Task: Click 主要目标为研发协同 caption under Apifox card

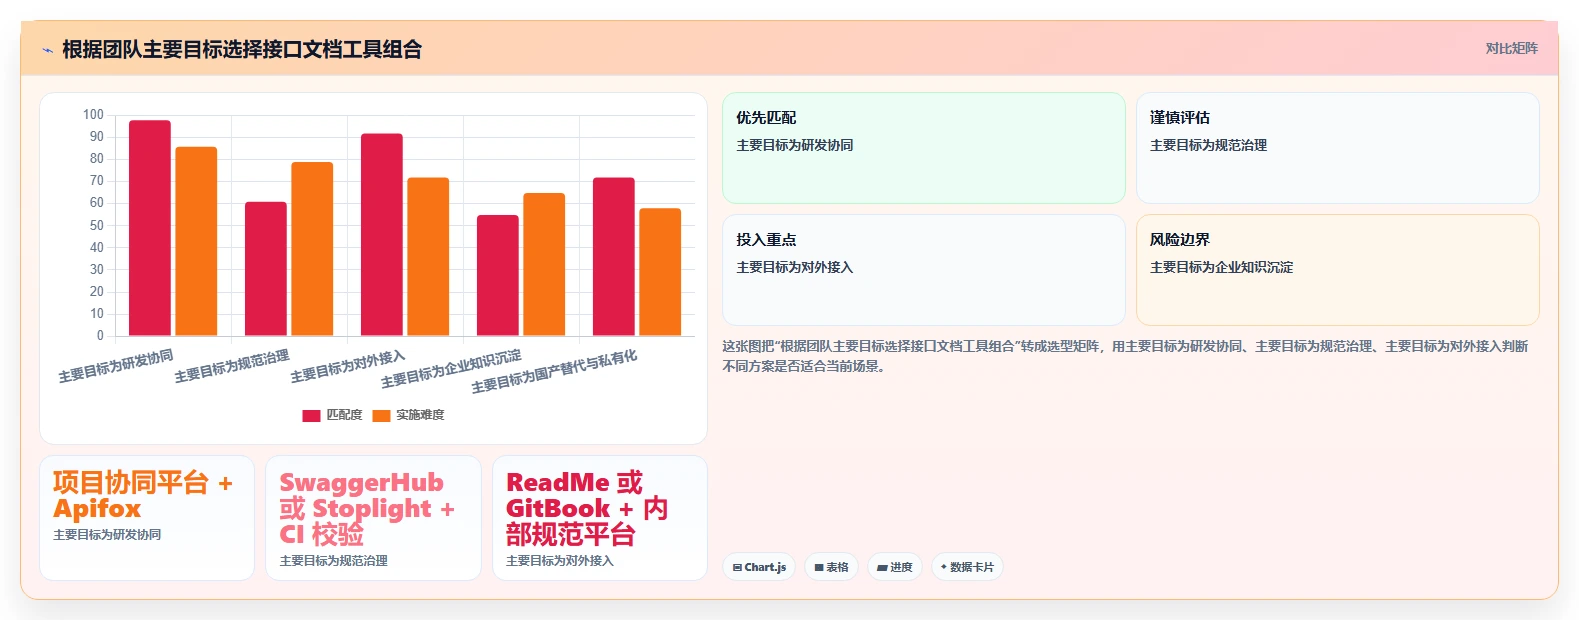Action: pos(107,535)
